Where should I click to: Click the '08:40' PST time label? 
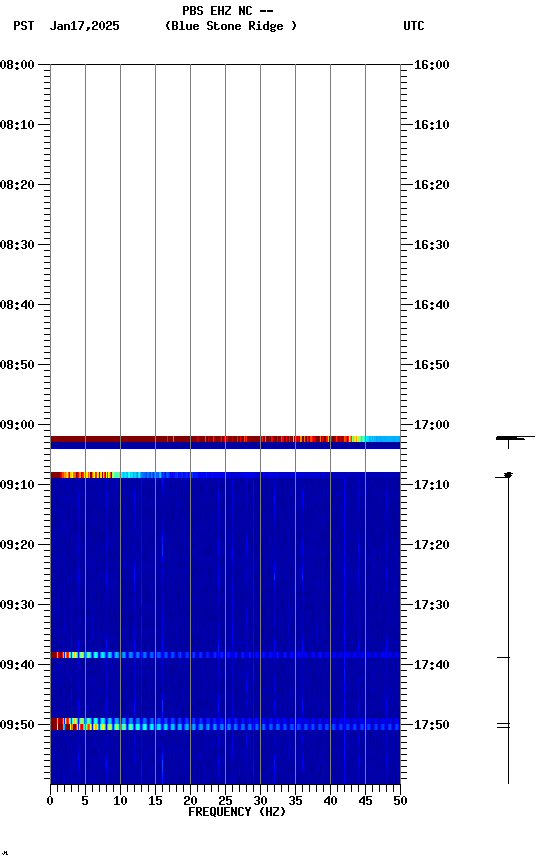[x=17, y=305]
